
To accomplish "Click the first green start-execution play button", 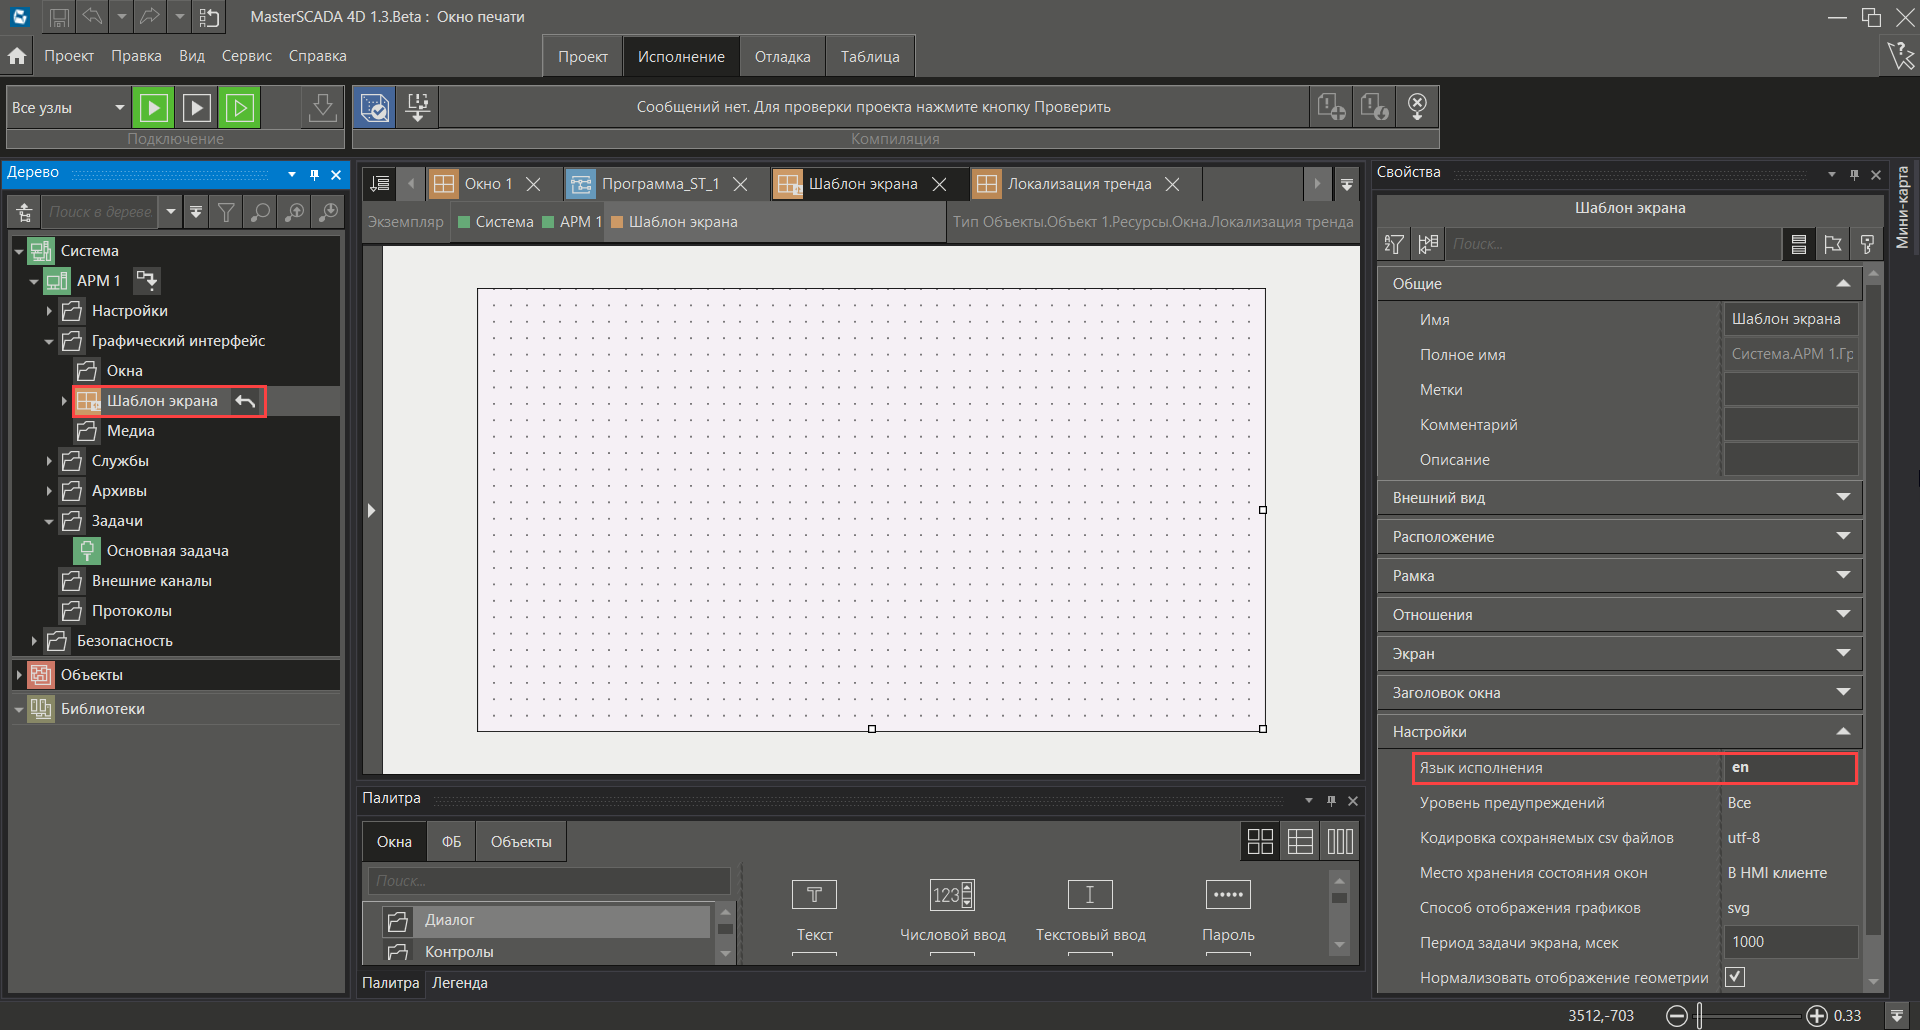I will pos(154,107).
